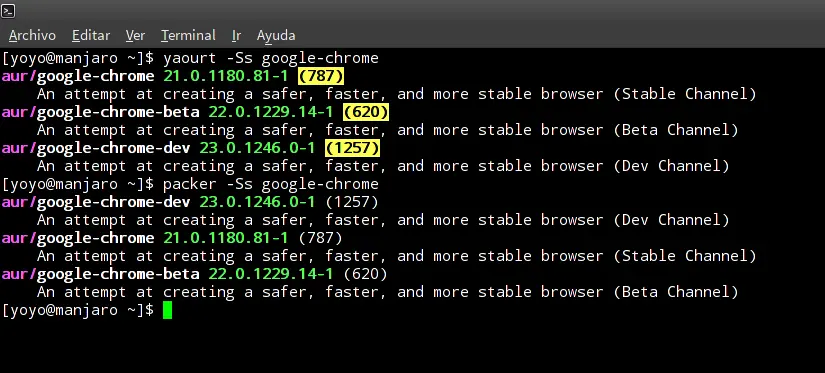
Task: Click the first '(Stable Channel)' description text
Action: 685,94
